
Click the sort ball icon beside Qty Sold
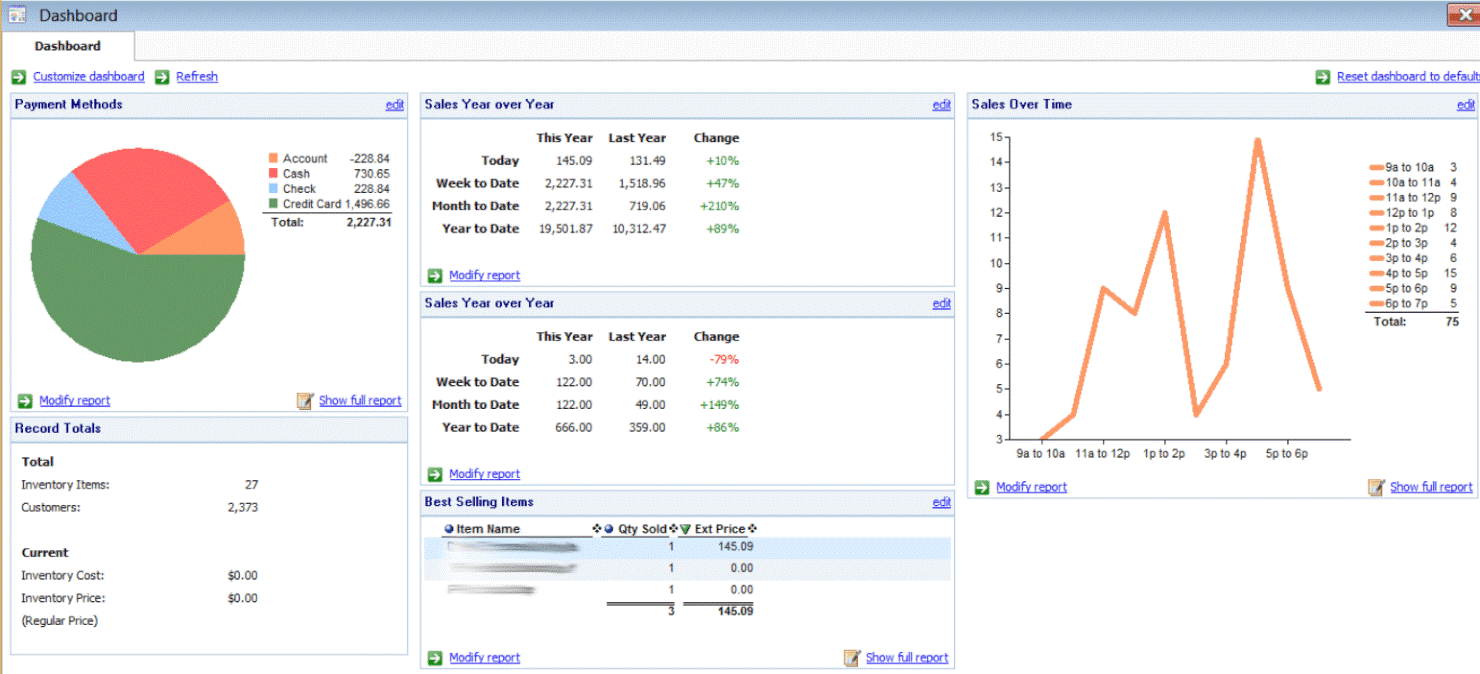click(x=608, y=529)
